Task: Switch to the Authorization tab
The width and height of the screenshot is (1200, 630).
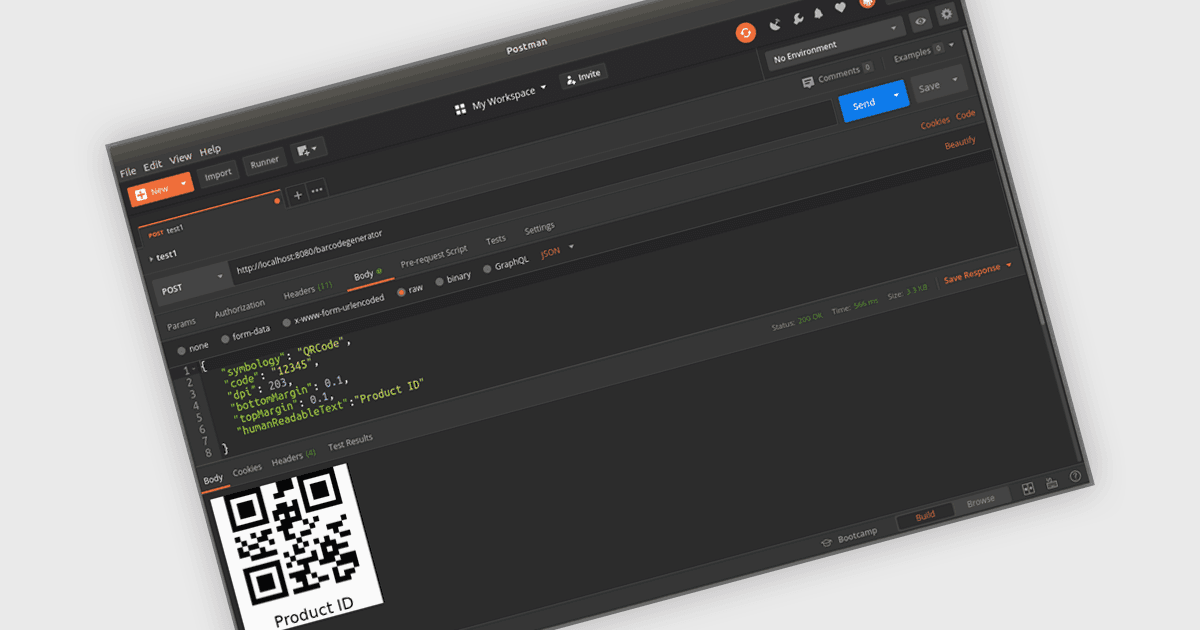Action: click(240, 309)
